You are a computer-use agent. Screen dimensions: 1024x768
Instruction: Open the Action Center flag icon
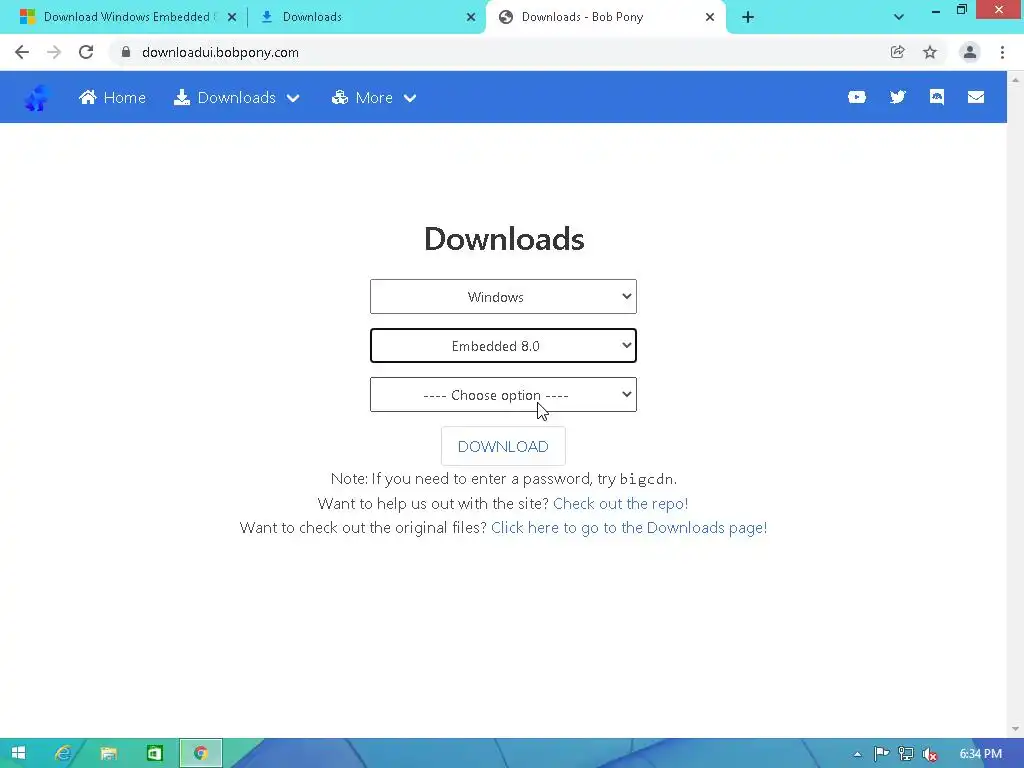pos(882,754)
